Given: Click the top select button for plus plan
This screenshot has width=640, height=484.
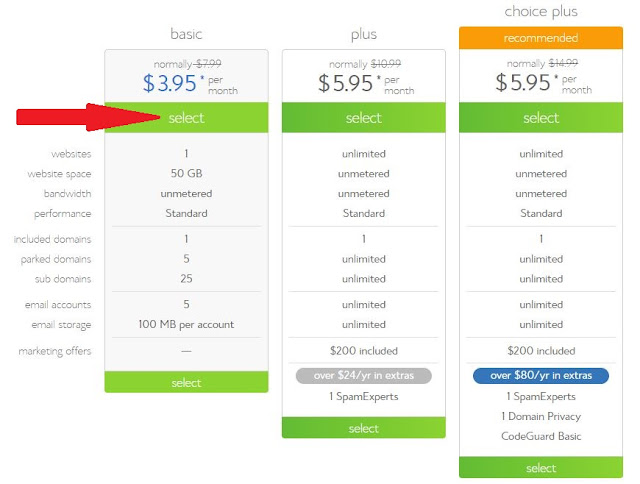Looking at the screenshot, I should [x=363, y=118].
